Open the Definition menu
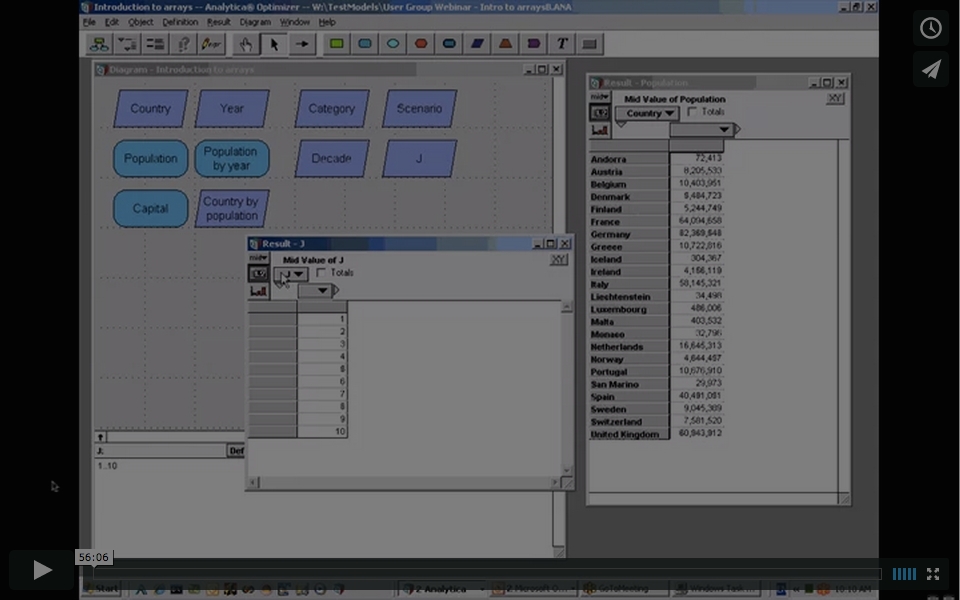The width and height of the screenshot is (960, 600). 180,22
